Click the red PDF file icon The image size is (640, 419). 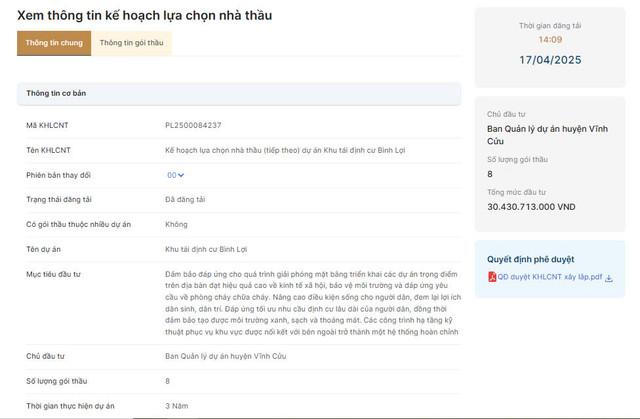(492, 277)
